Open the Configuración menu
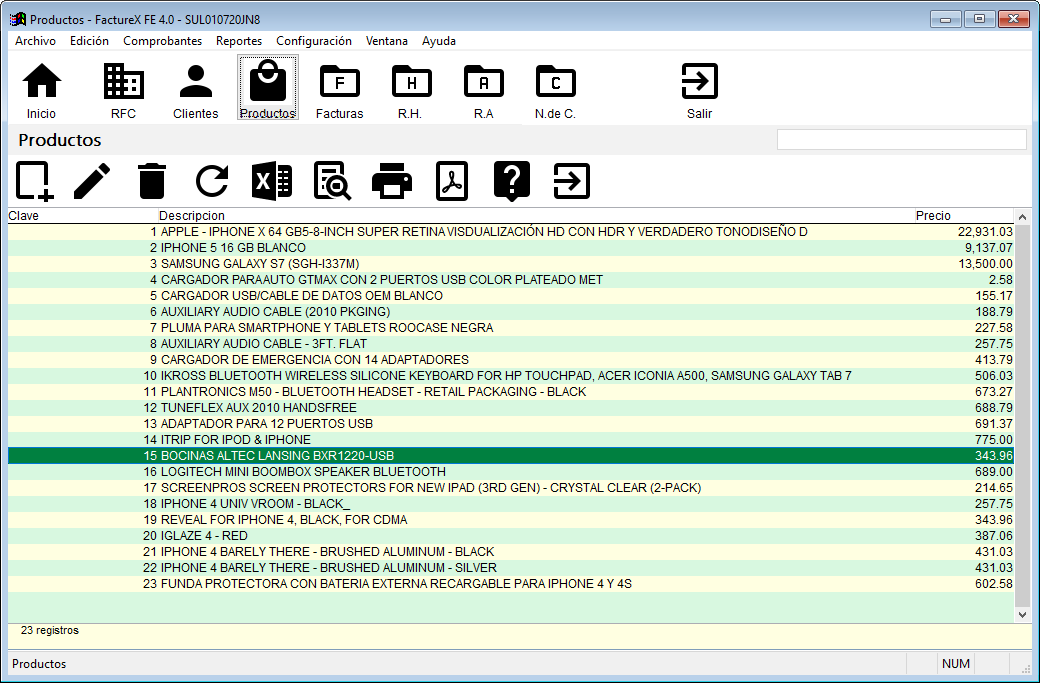This screenshot has height=683, width=1040. [314, 41]
